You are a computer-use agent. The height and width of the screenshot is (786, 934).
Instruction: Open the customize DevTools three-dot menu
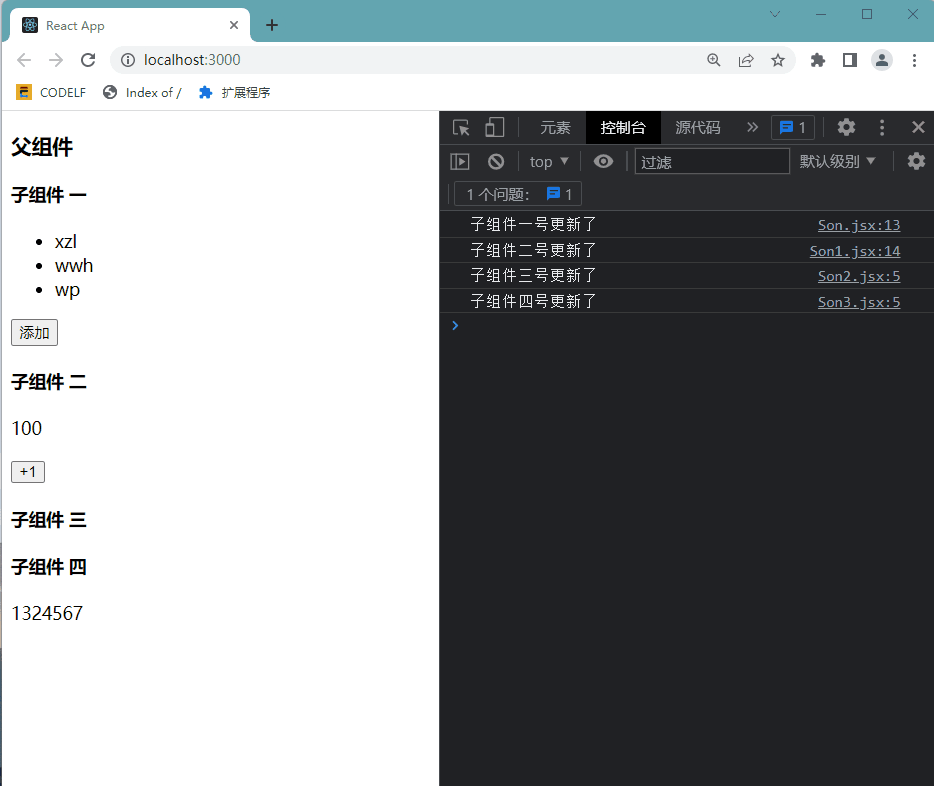coord(881,127)
